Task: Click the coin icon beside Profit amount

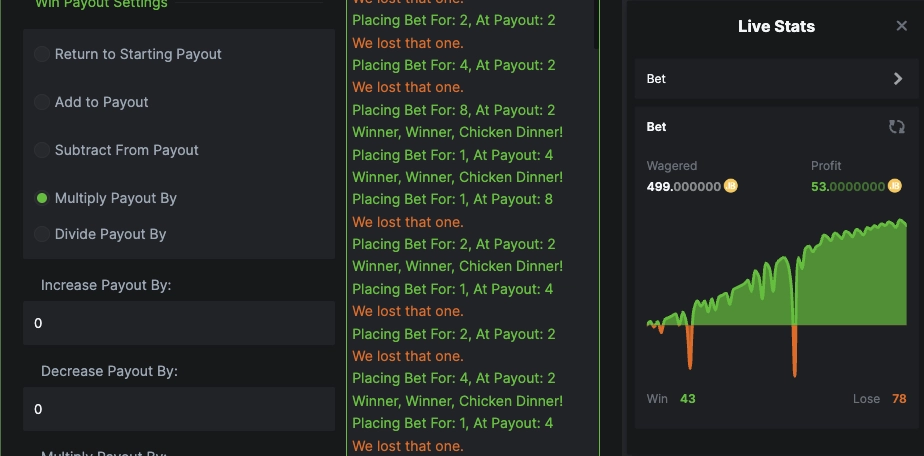Action: pos(894,186)
